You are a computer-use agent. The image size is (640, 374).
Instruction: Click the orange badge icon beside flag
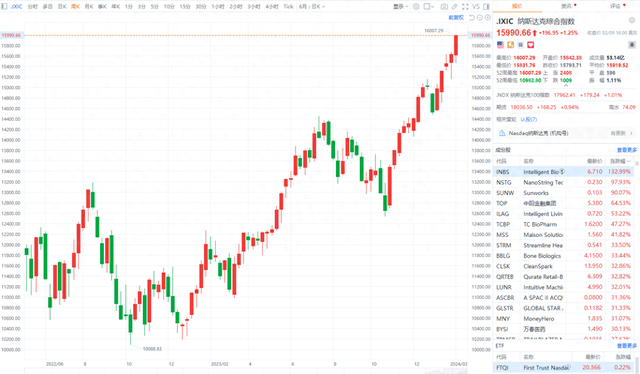[x=511, y=45]
